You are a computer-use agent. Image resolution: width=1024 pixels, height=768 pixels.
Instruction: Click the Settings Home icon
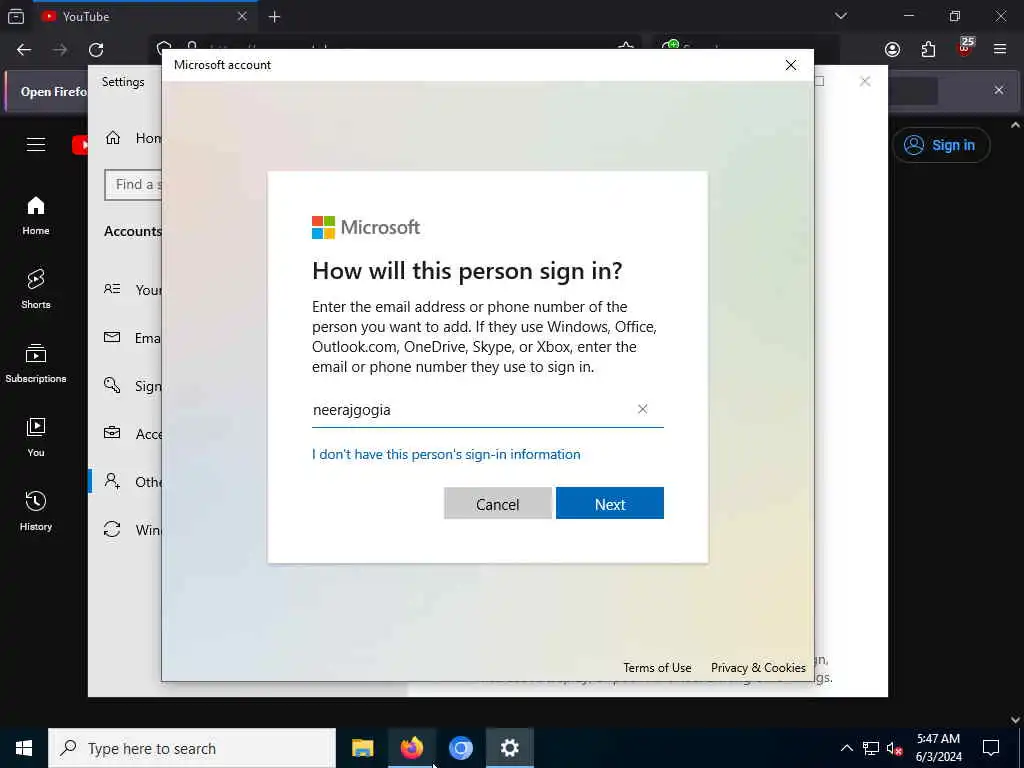click(113, 138)
